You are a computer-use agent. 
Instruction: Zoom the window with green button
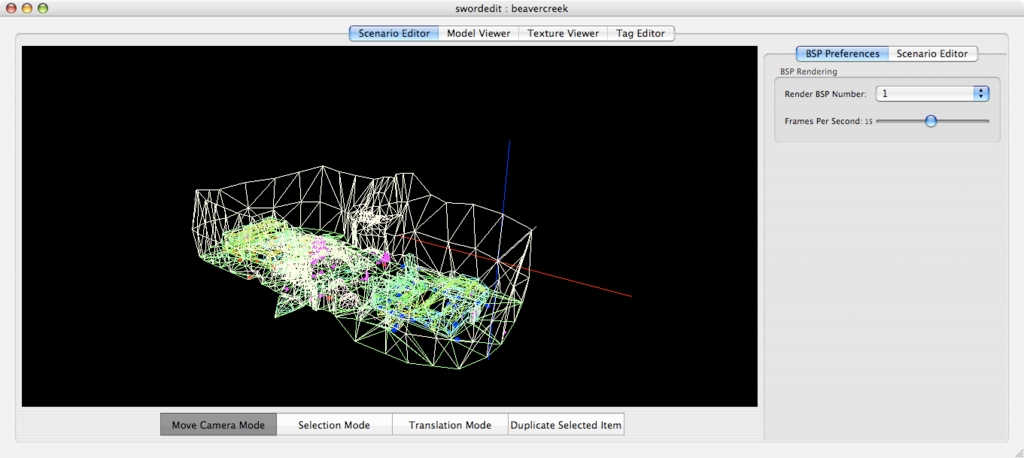tap(42, 8)
